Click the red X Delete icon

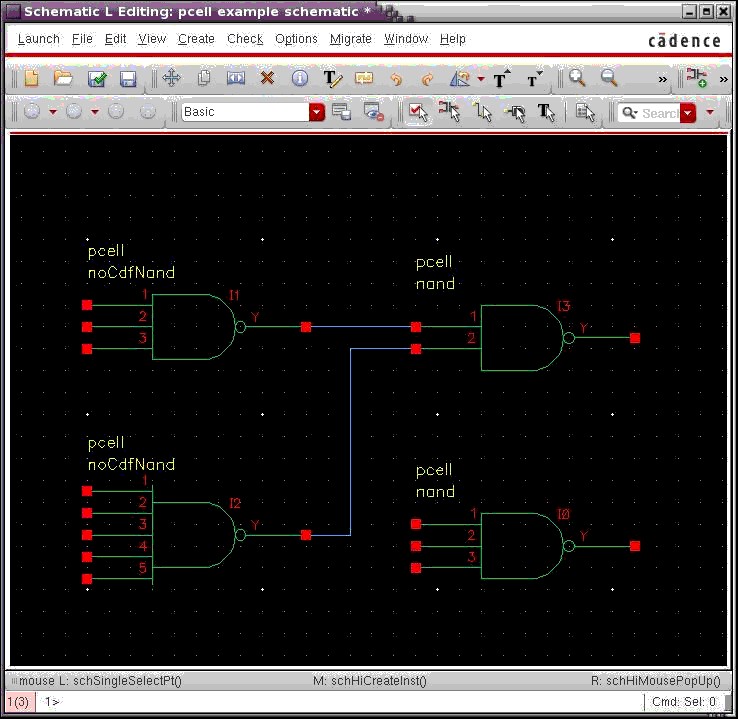point(267,78)
